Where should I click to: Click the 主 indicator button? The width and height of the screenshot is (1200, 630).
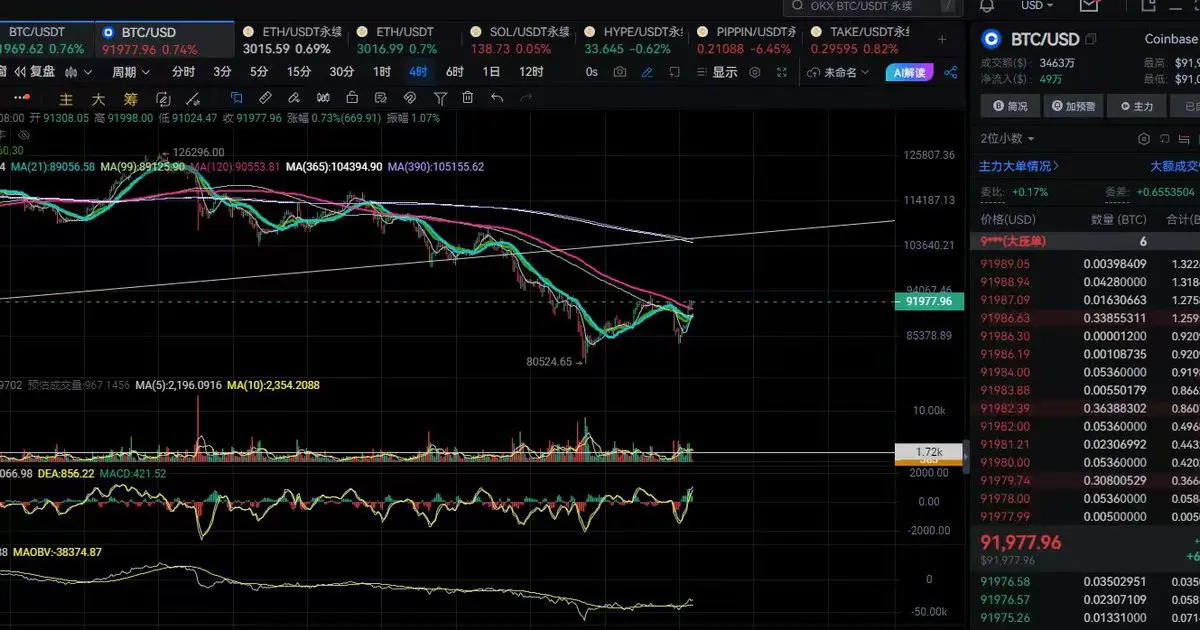click(x=67, y=99)
